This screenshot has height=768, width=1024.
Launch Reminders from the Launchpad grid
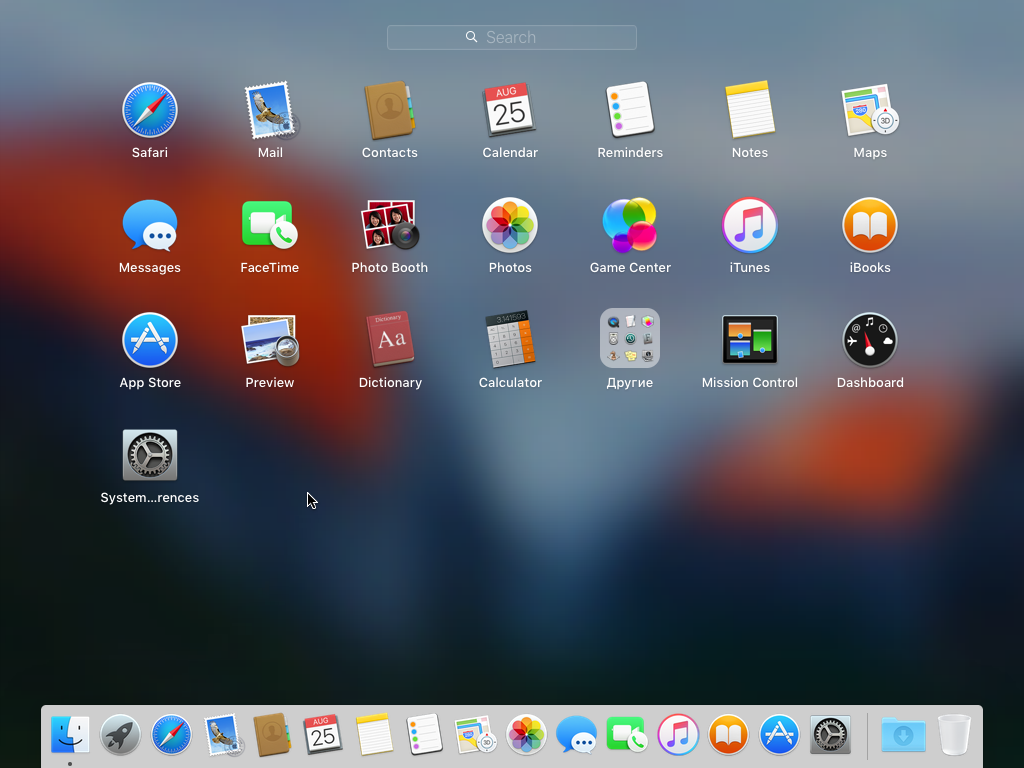click(x=630, y=110)
